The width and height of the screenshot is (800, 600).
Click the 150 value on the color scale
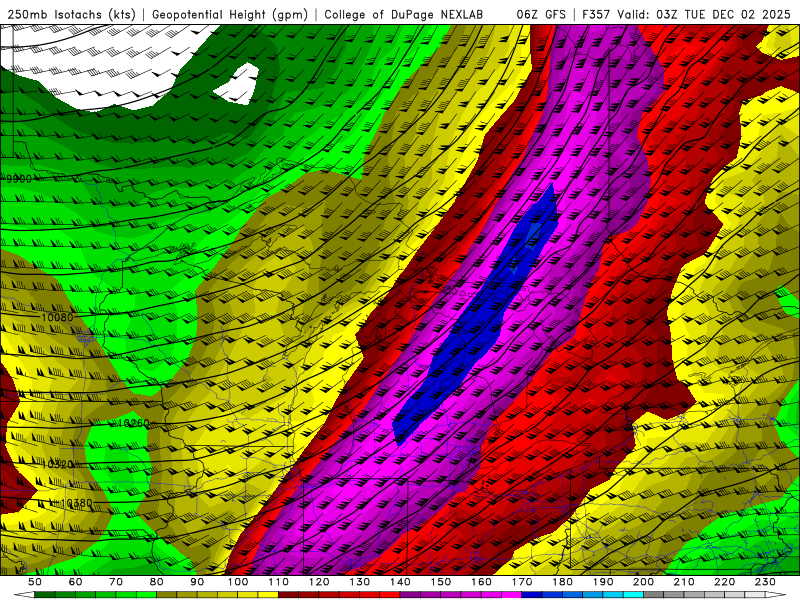pyautogui.click(x=441, y=582)
